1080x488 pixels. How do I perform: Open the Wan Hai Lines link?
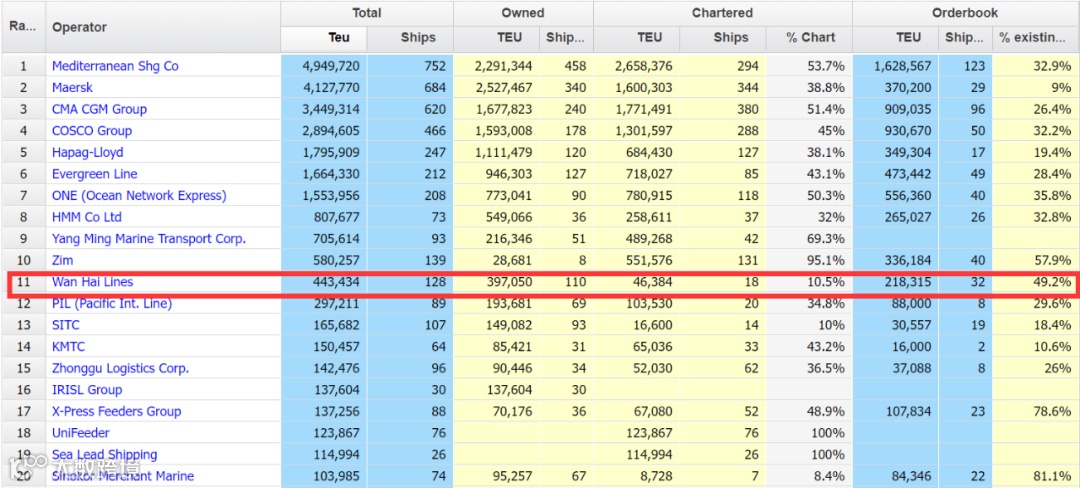[x=92, y=282]
